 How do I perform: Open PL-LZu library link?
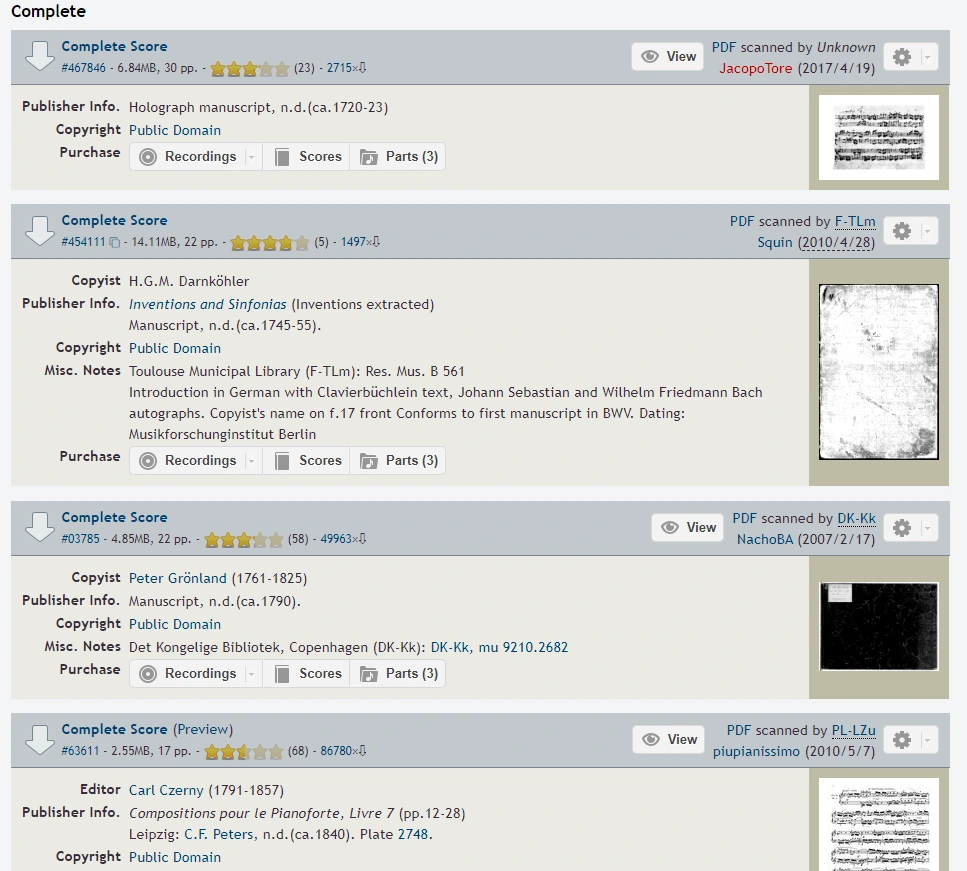click(x=854, y=730)
